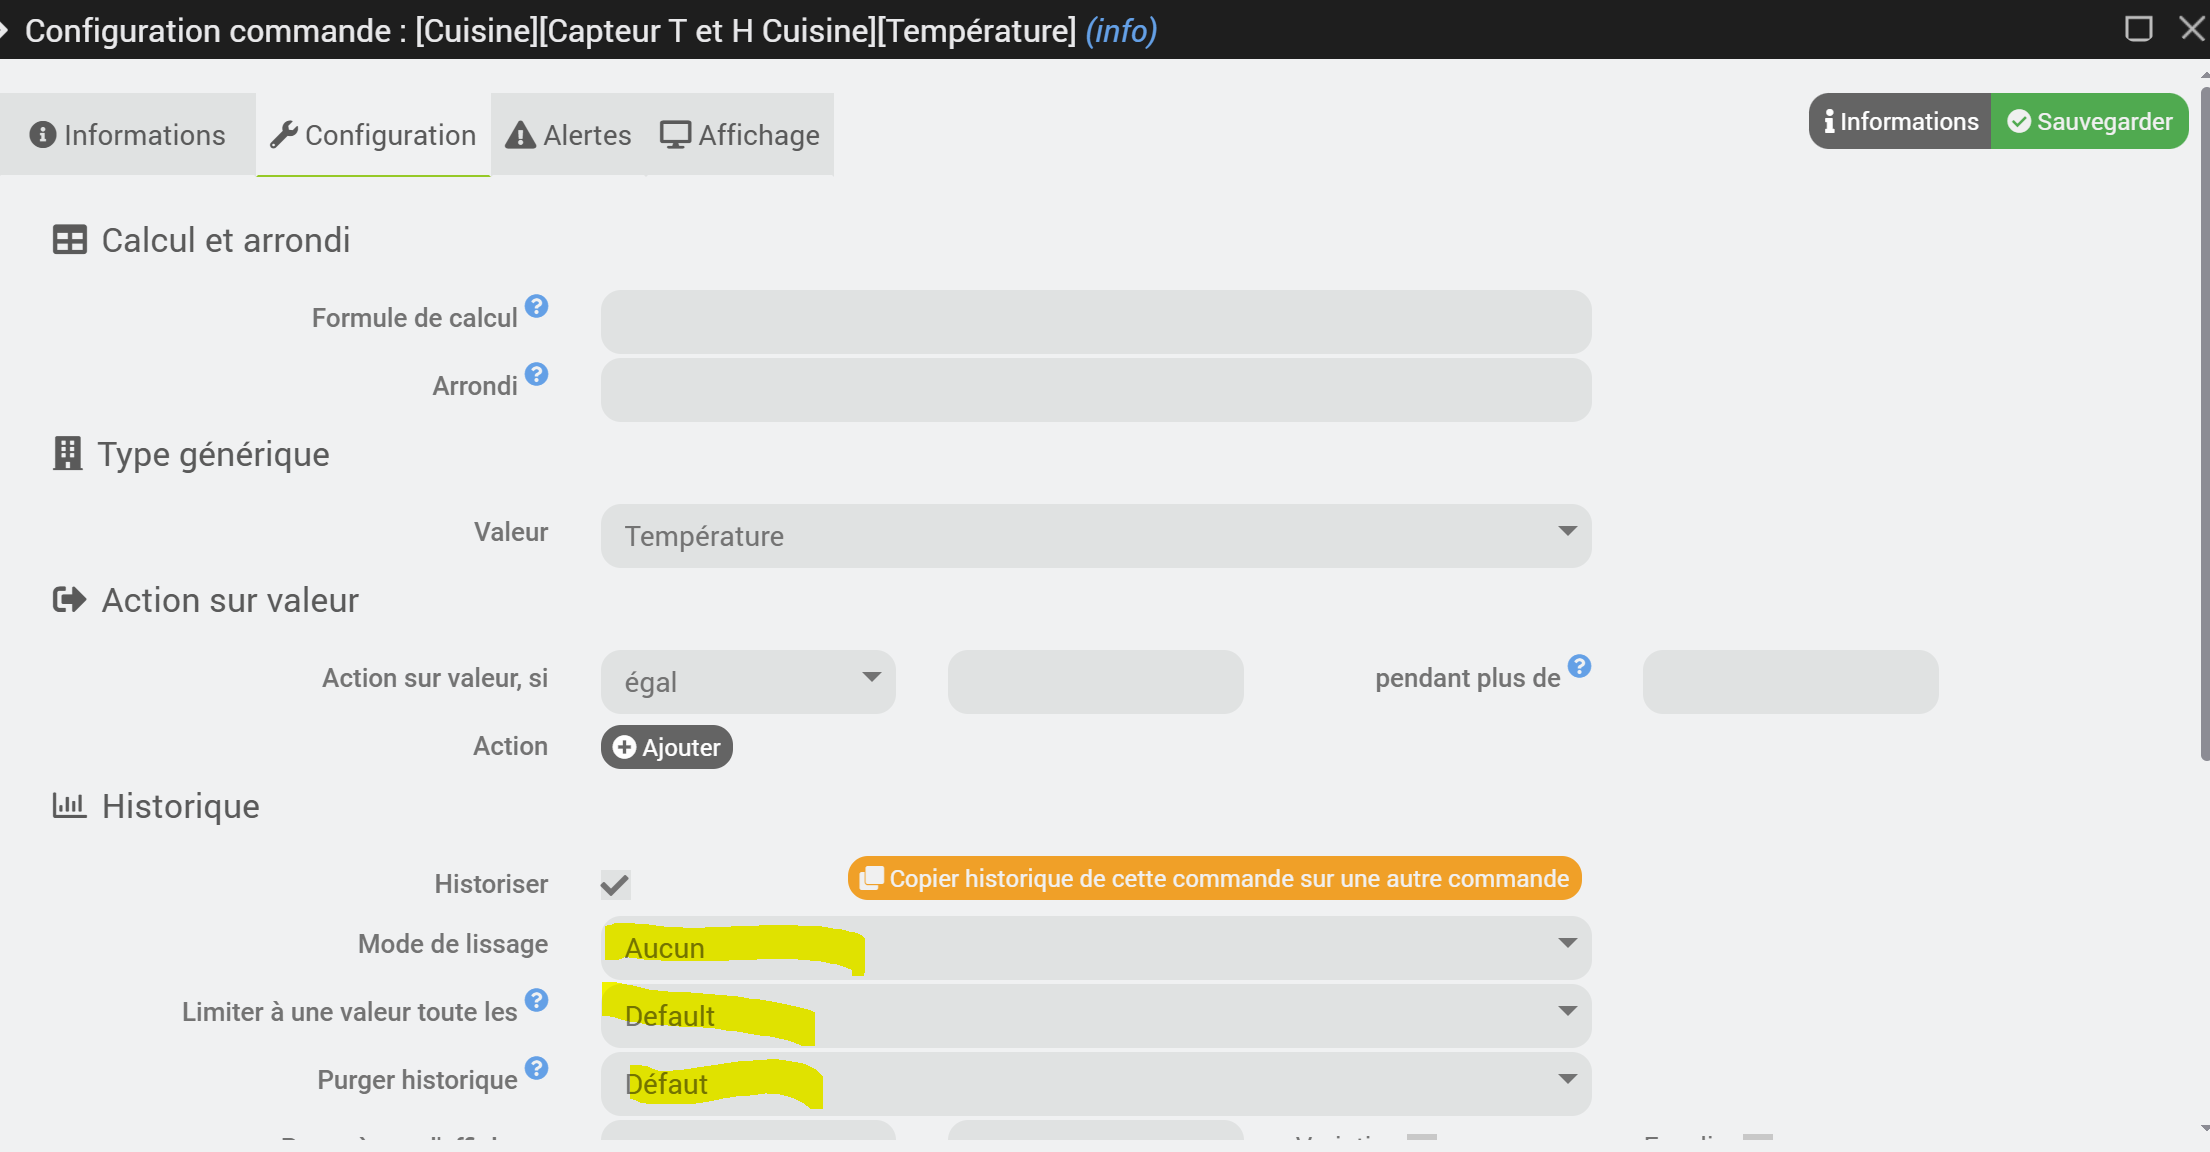Click help icon beside Formule de calcul
The height and width of the screenshot is (1152, 2210).
[537, 306]
